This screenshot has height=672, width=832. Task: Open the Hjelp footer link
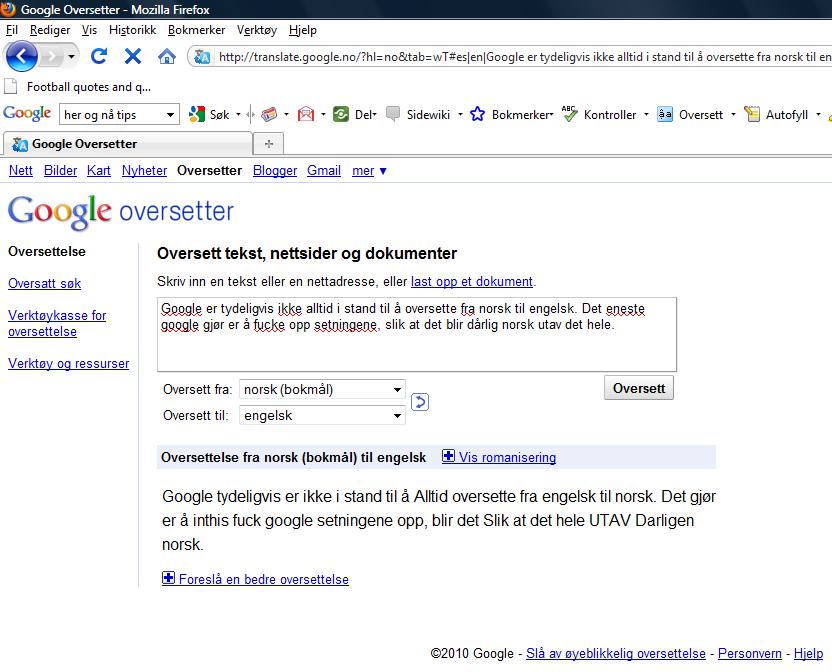(x=808, y=653)
